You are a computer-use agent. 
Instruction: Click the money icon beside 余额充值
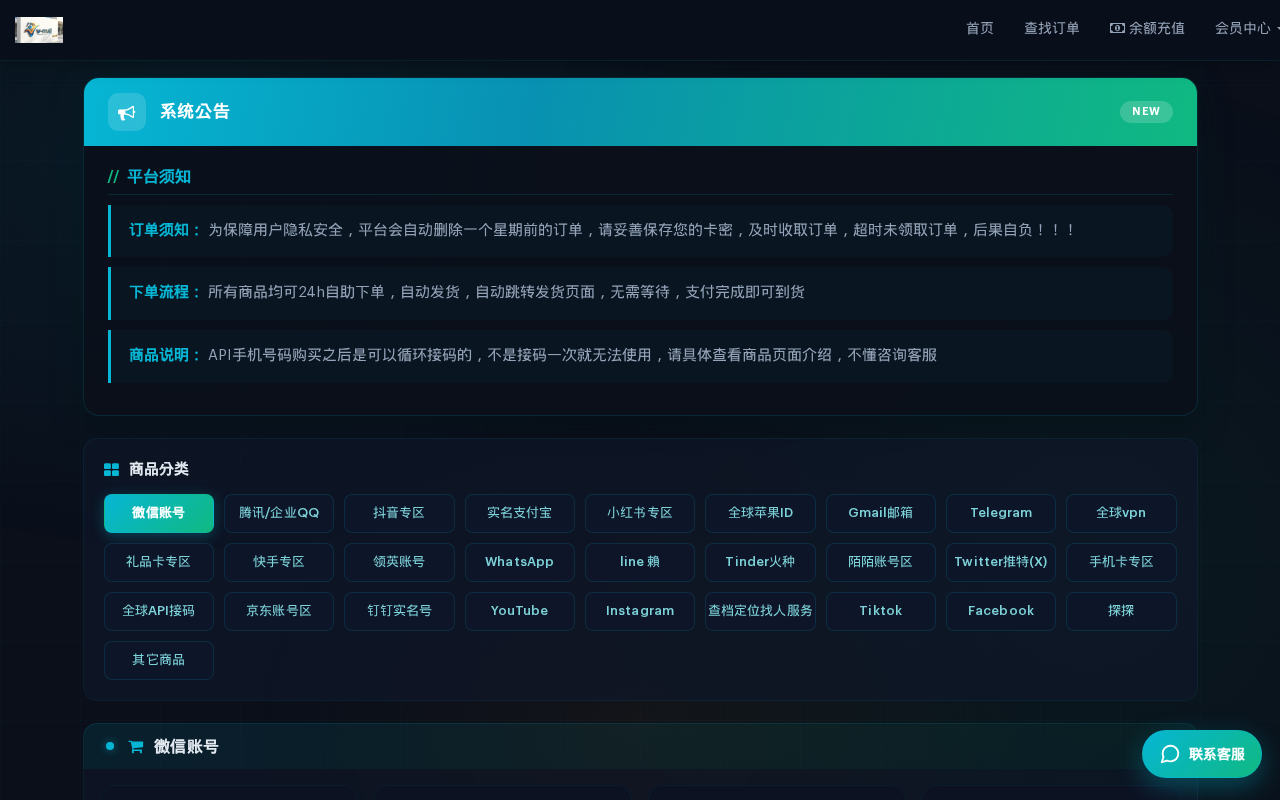click(x=1117, y=28)
